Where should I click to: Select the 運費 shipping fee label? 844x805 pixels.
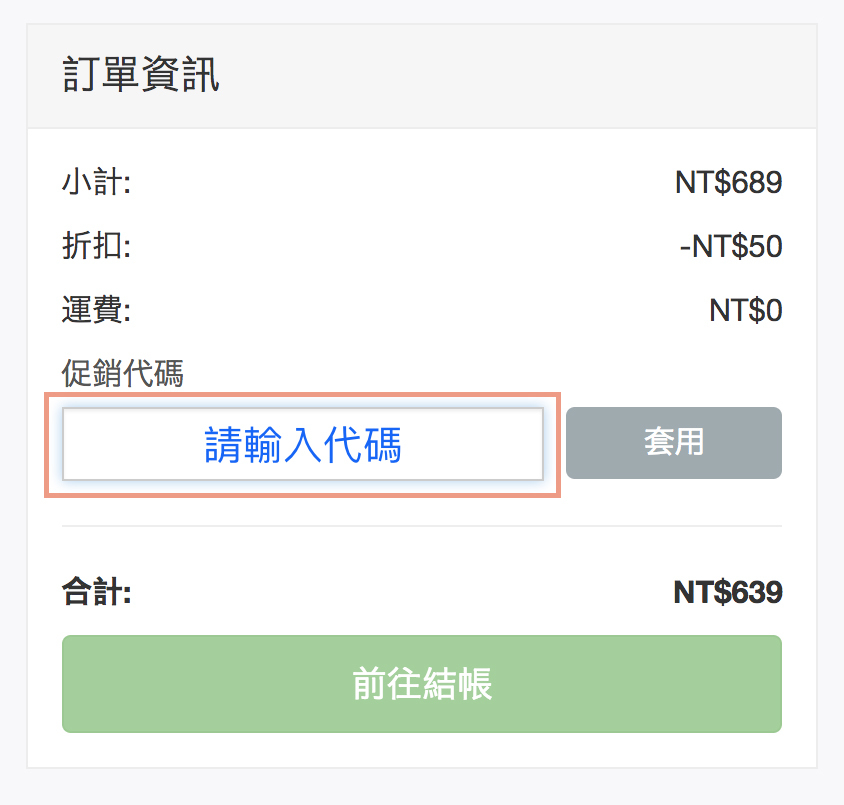click(97, 310)
